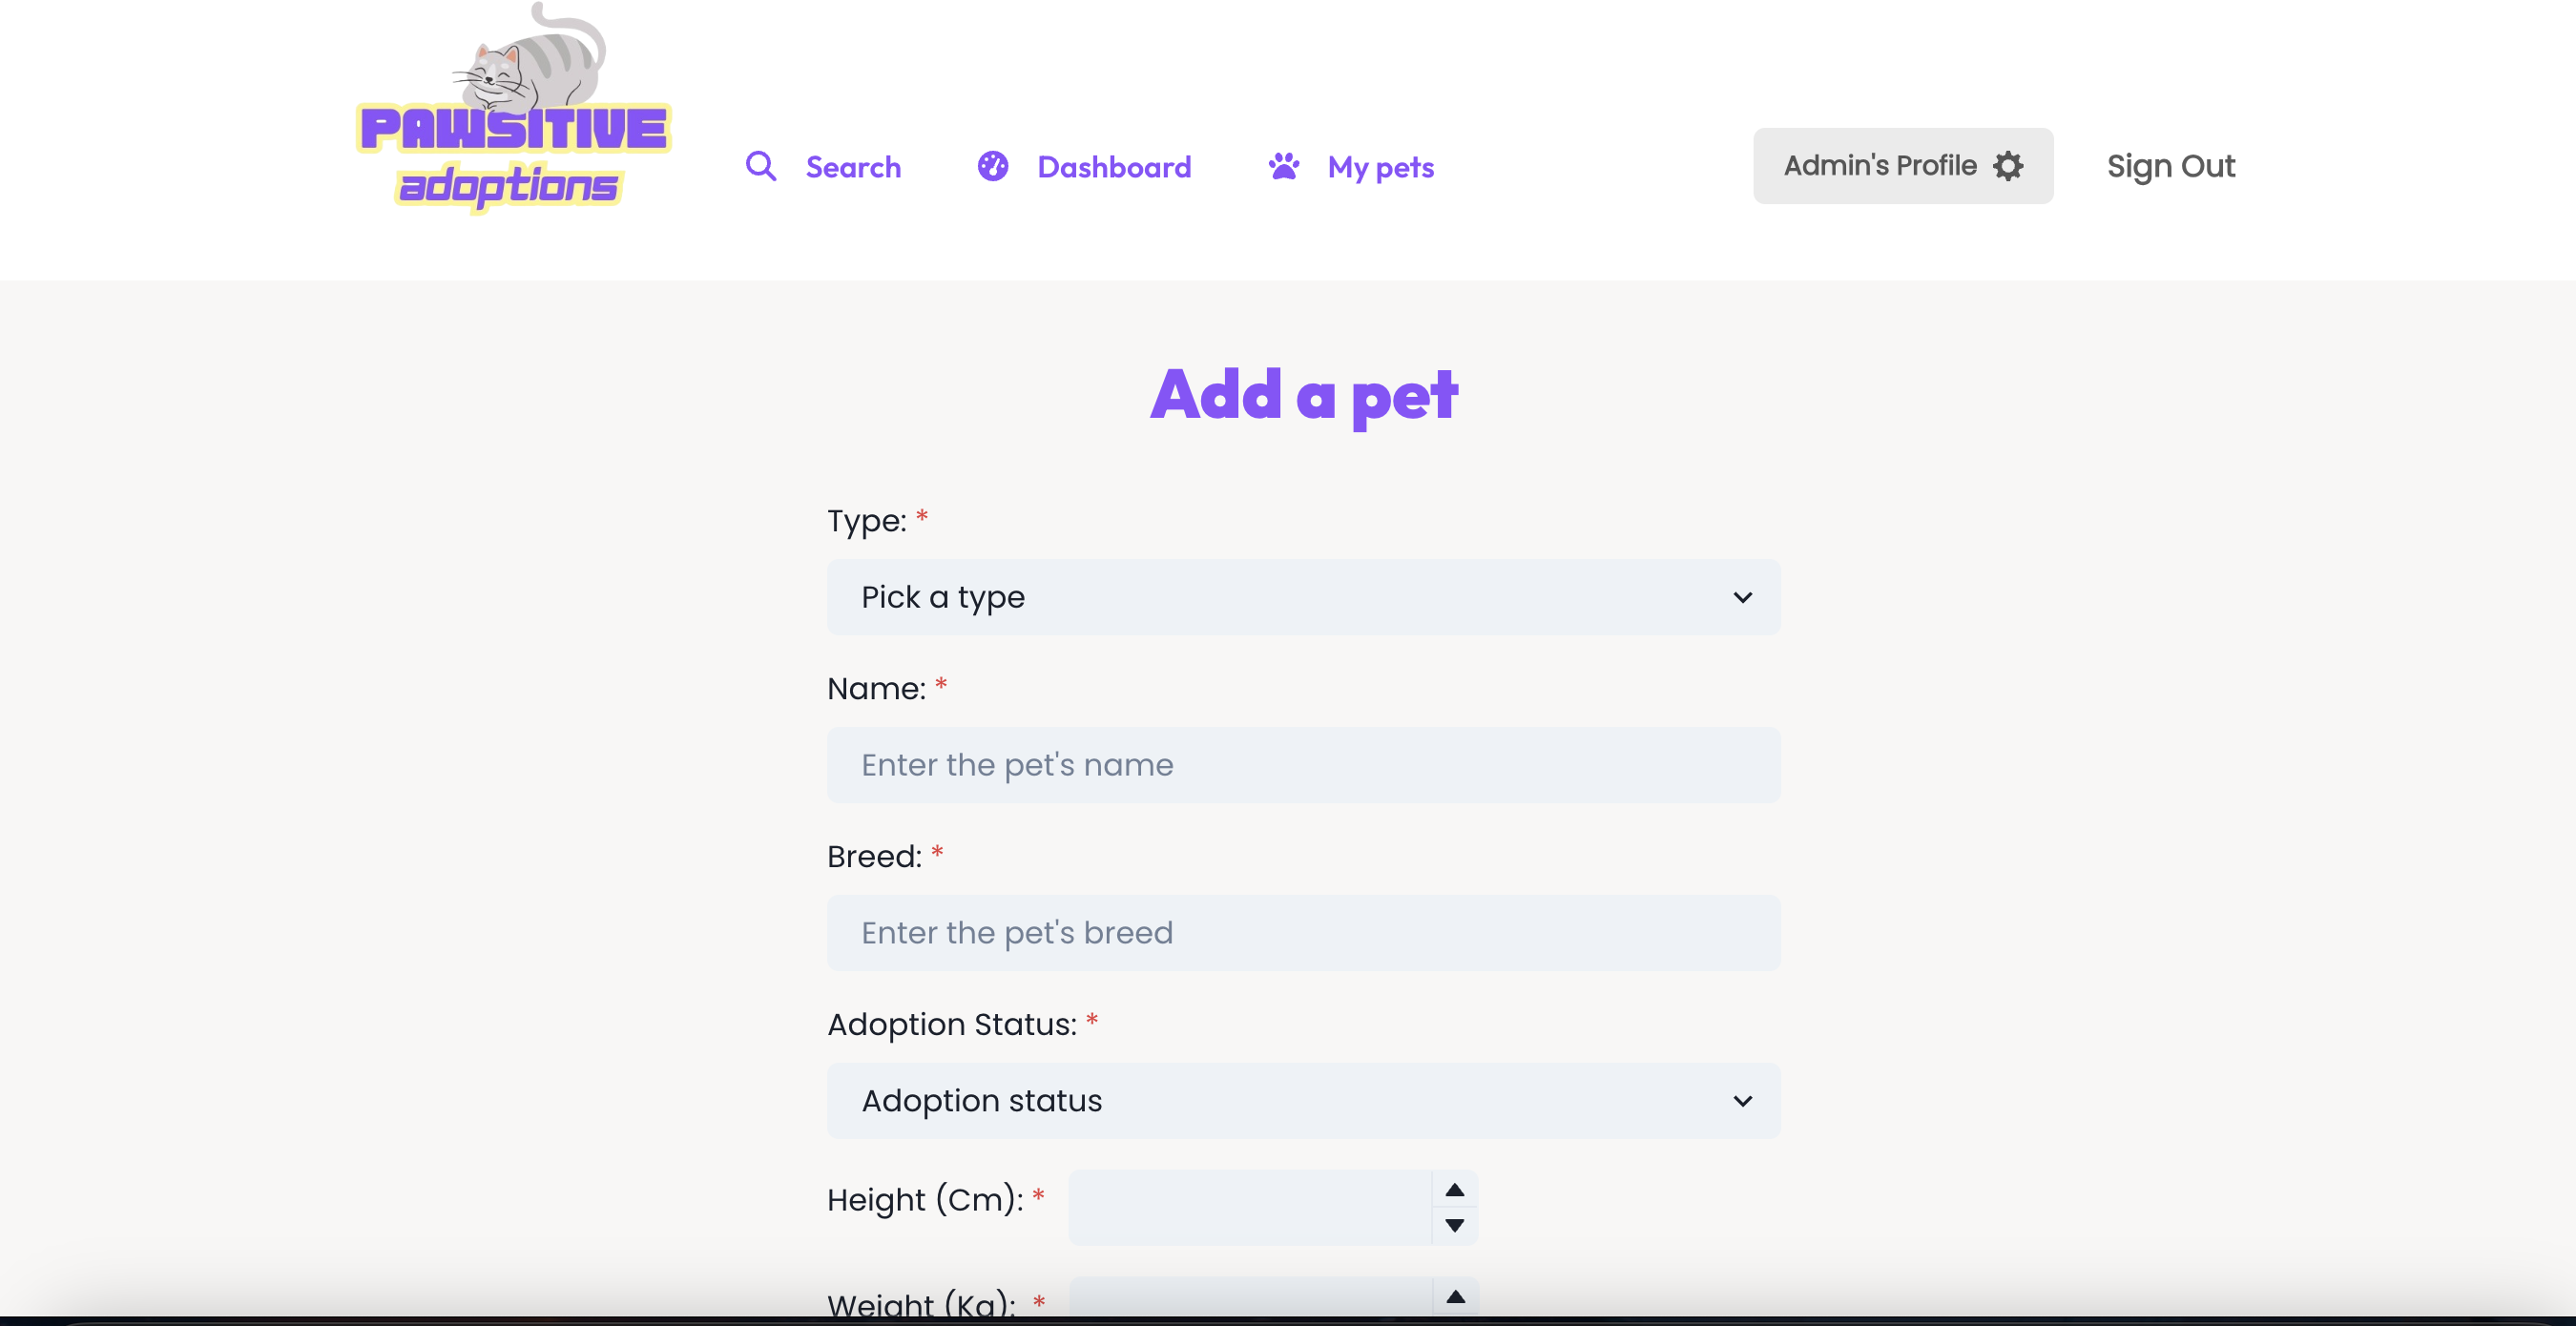Open the My pets nav link

(x=1380, y=168)
